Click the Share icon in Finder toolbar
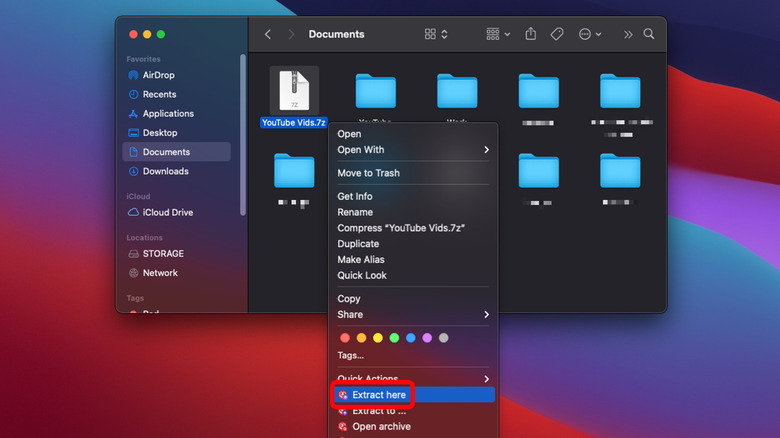The image size is (780, 438). coord(530,34)
